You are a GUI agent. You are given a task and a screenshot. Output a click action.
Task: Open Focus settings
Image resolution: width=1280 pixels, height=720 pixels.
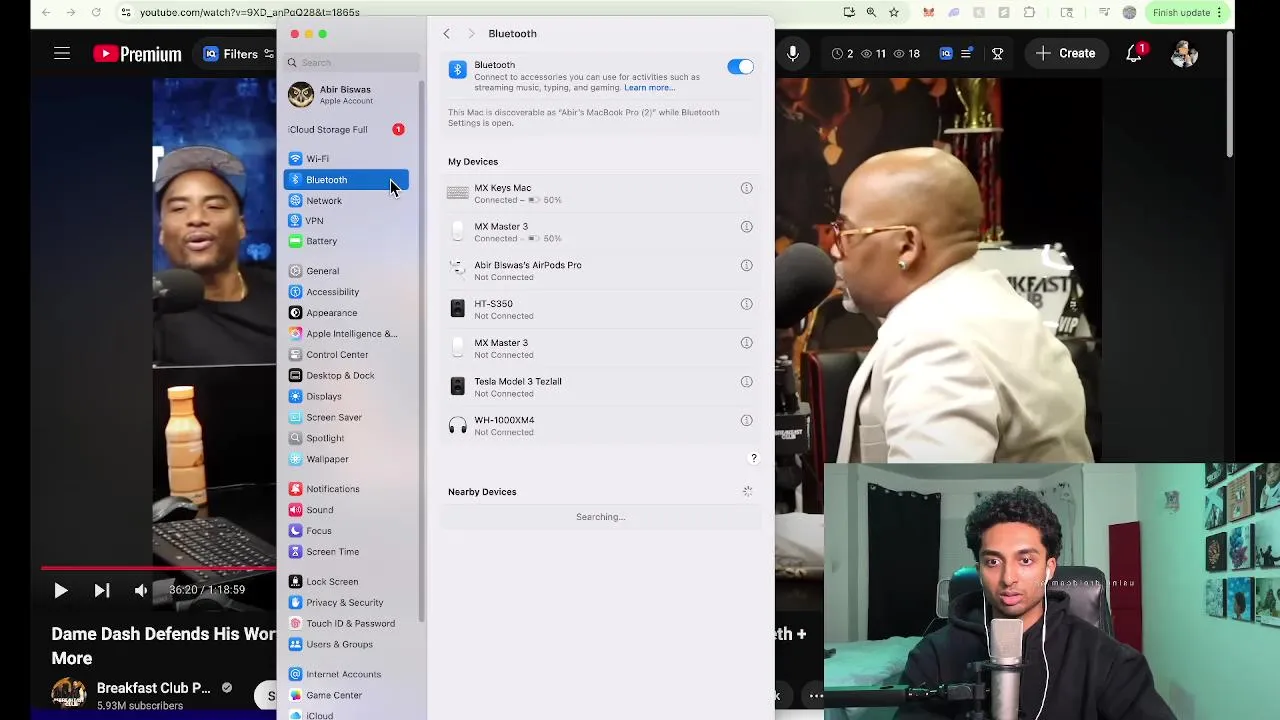click(x=346, y=531)
